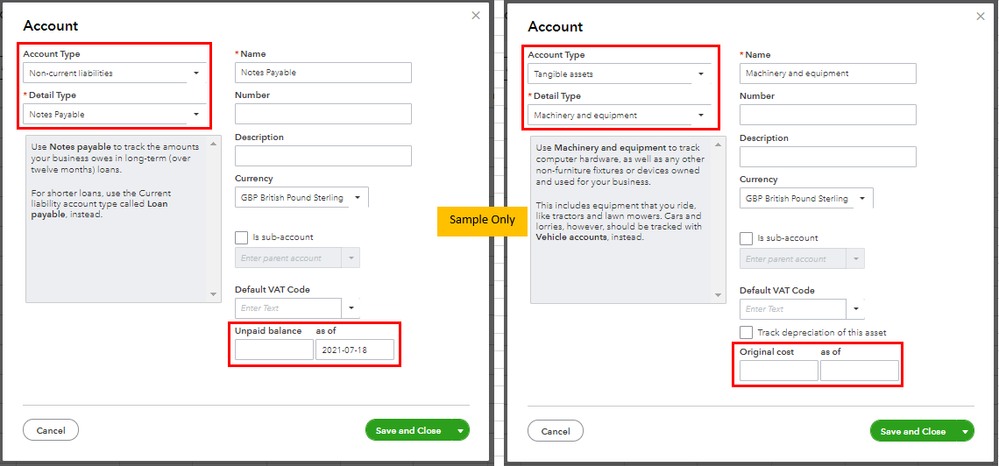999x466 pixels.
Task: Close the left Account dialog
Action: click(475, 16)
